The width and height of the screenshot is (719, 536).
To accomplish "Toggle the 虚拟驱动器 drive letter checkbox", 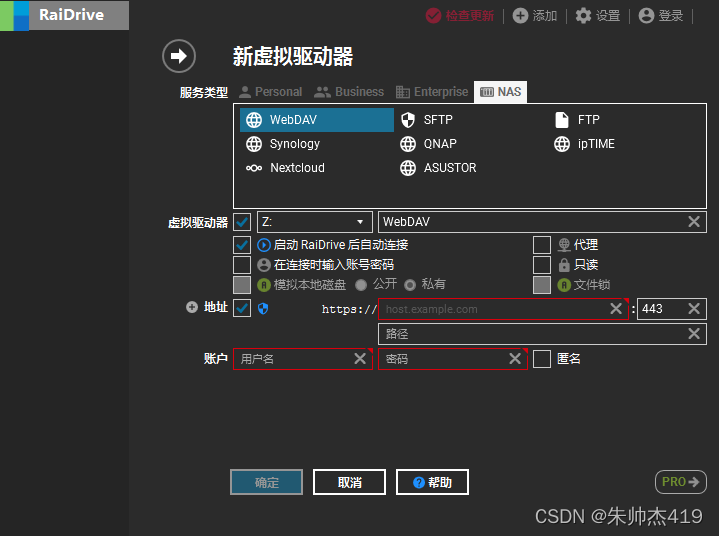I will [x=242, y=222].
